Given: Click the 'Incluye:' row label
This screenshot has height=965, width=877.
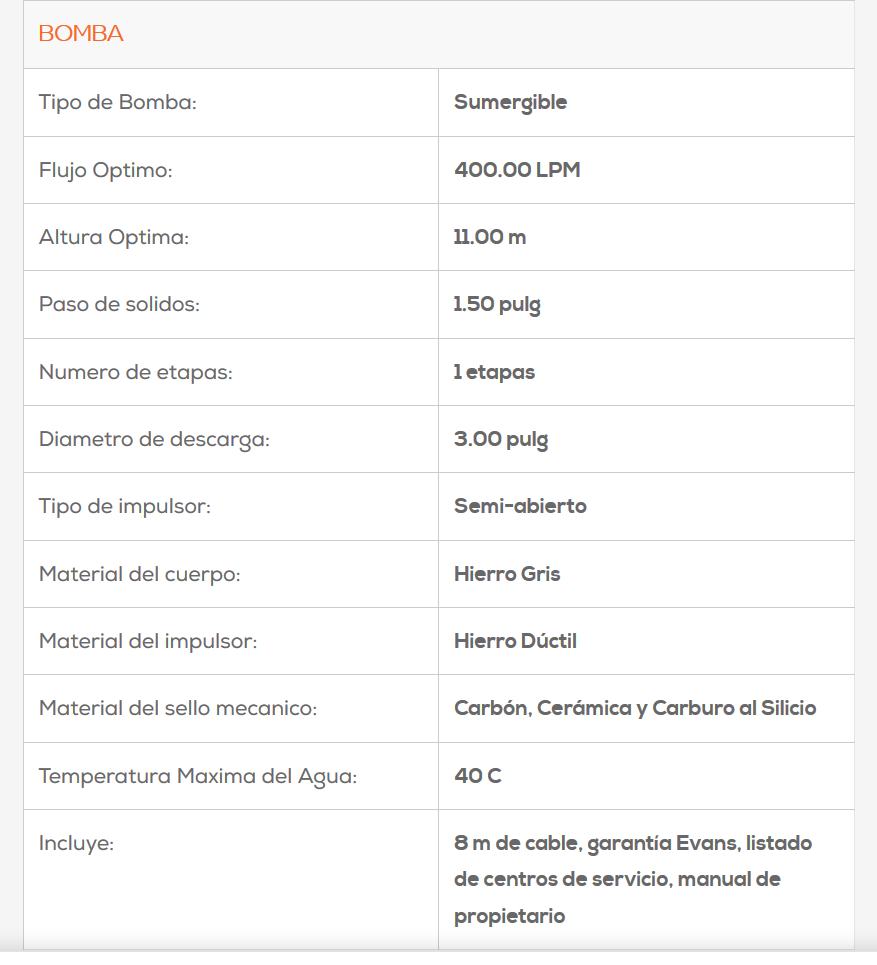Looking at the screenshot, I should 76,843.
